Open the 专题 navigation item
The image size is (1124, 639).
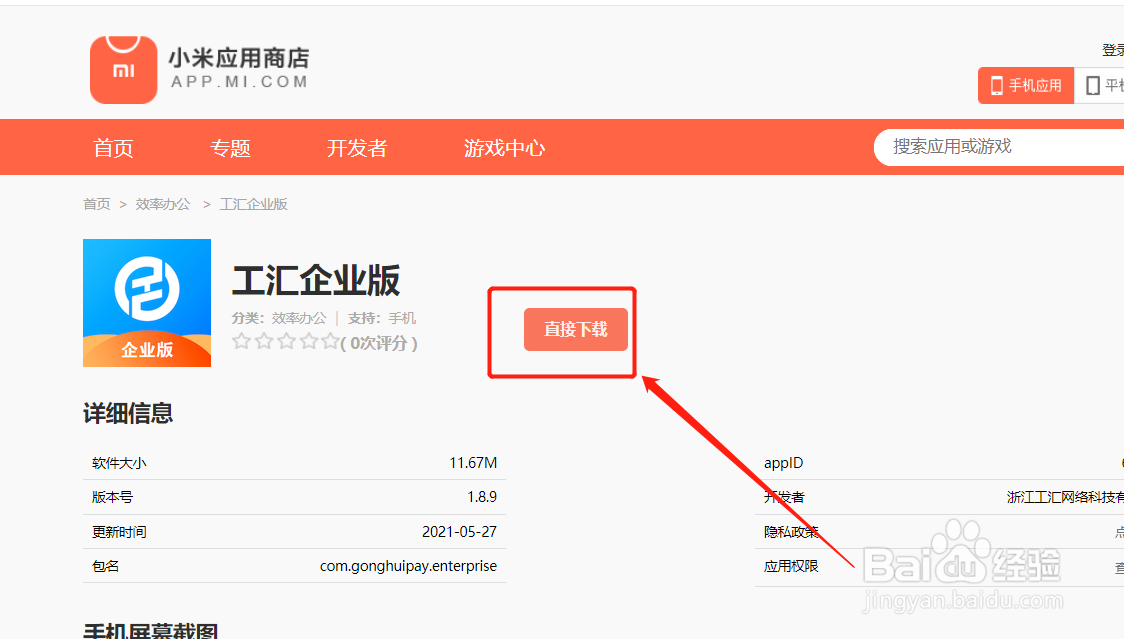coord(231,147)
